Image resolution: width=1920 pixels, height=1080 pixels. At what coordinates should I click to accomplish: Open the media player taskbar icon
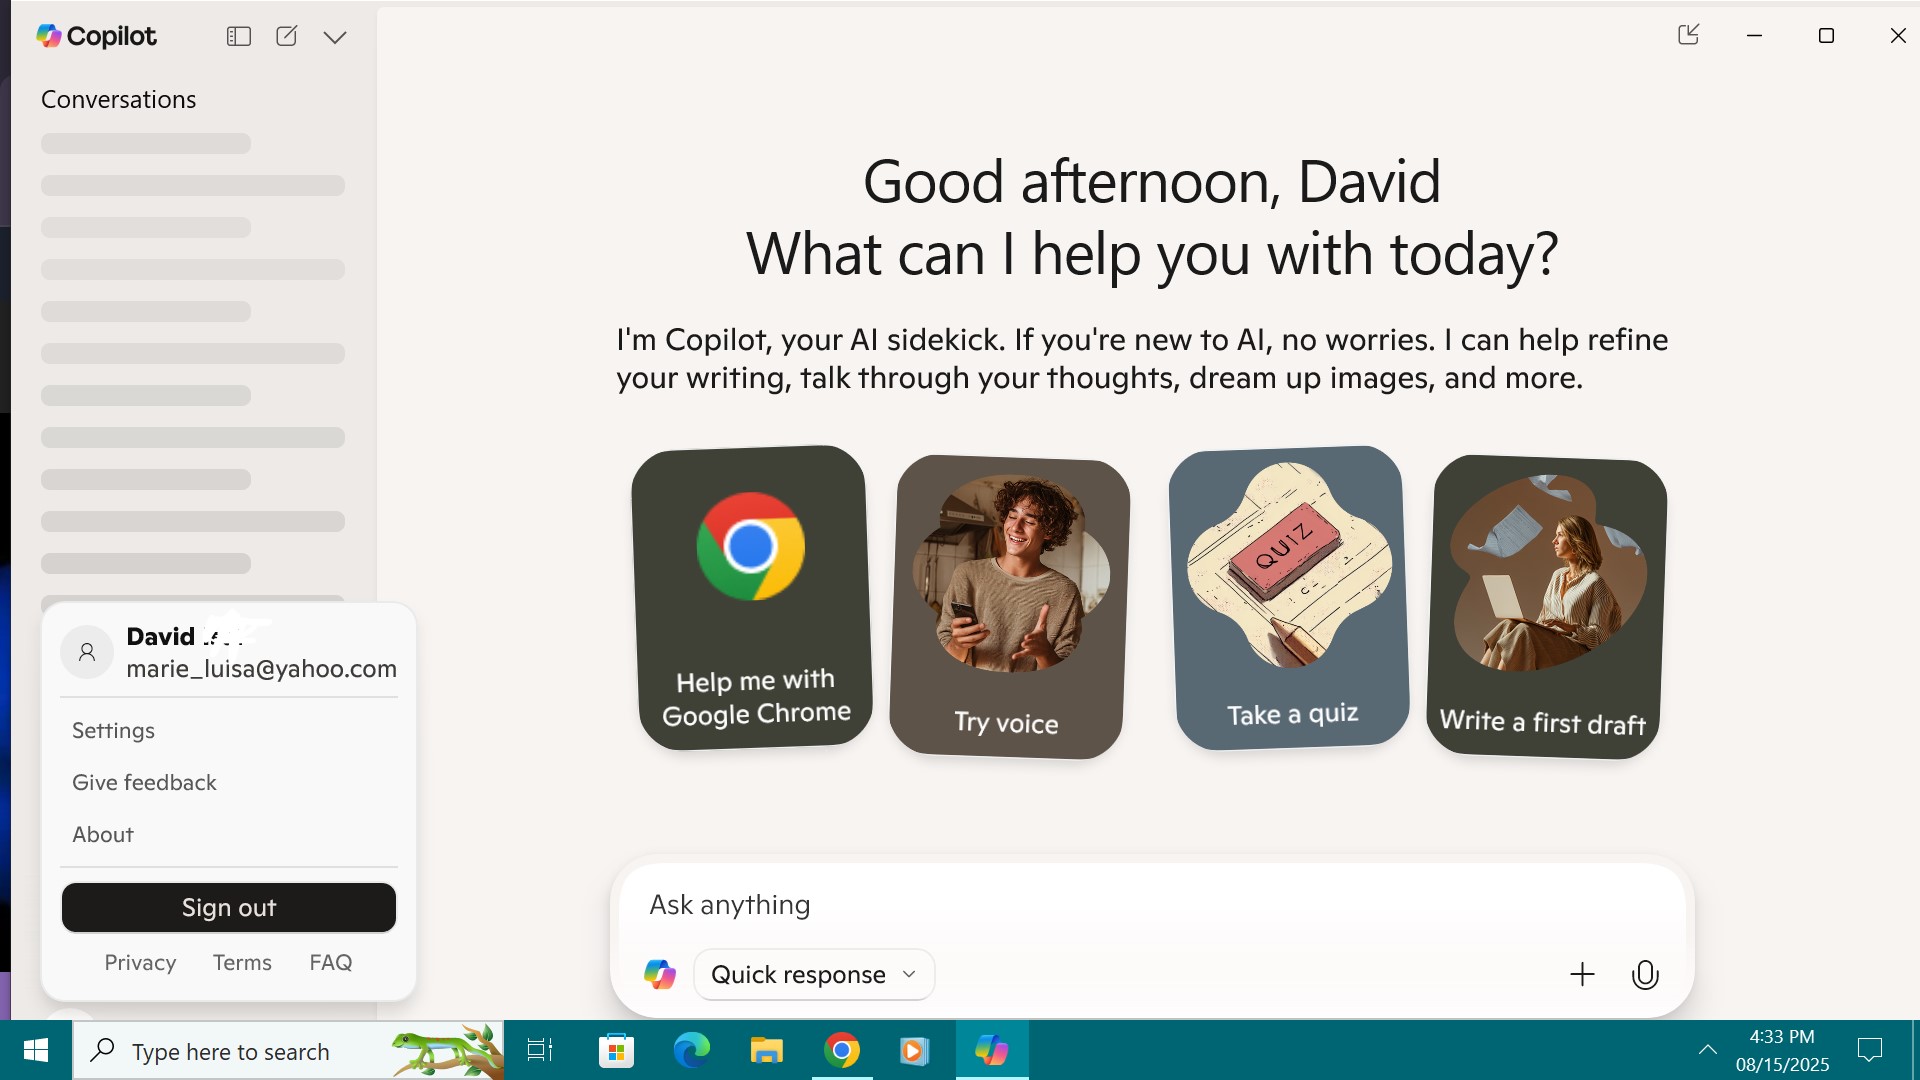pyautogui.click(x=915, y=1051)
